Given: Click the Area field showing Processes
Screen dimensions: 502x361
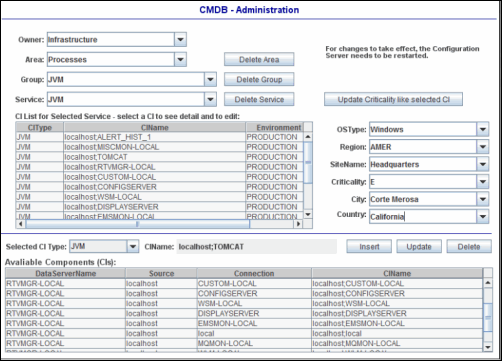Looking at the screenshot, I should [111, 60].
